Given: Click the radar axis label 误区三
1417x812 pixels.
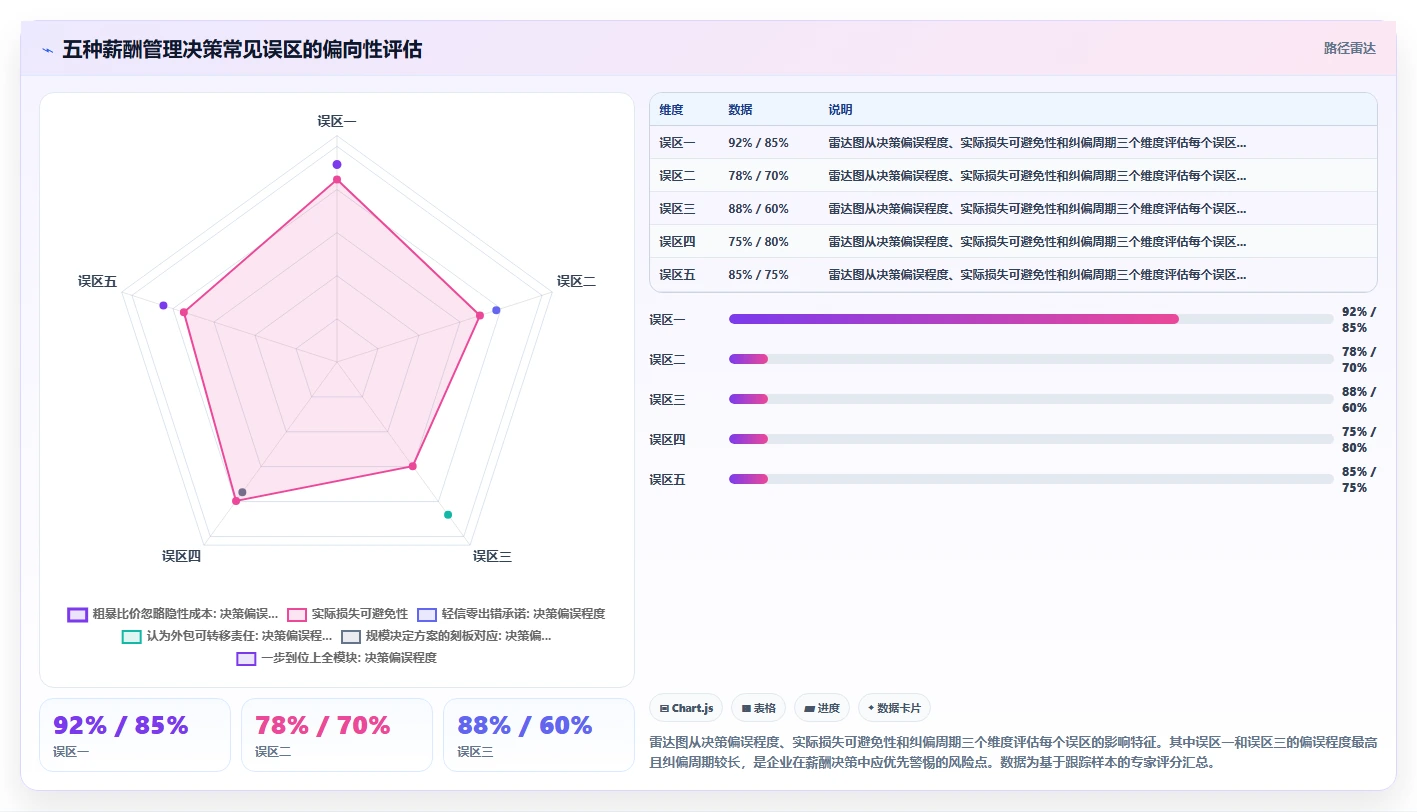Looking at the screenshot, I should pyautogui.click(x=493, y=556).
